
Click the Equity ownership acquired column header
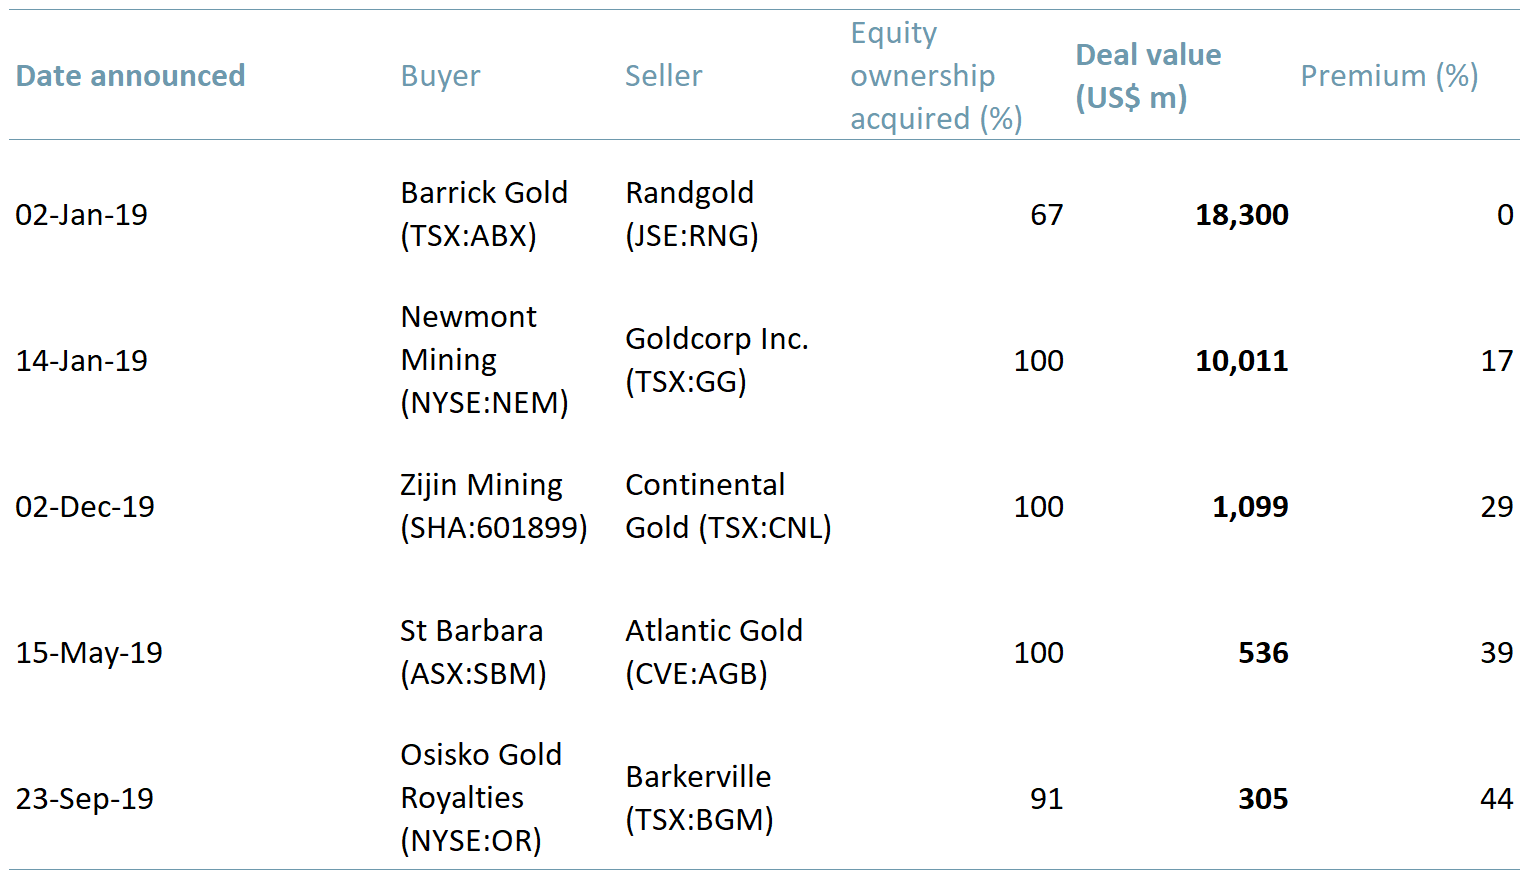pyautogui.click(x=935, y=76)
